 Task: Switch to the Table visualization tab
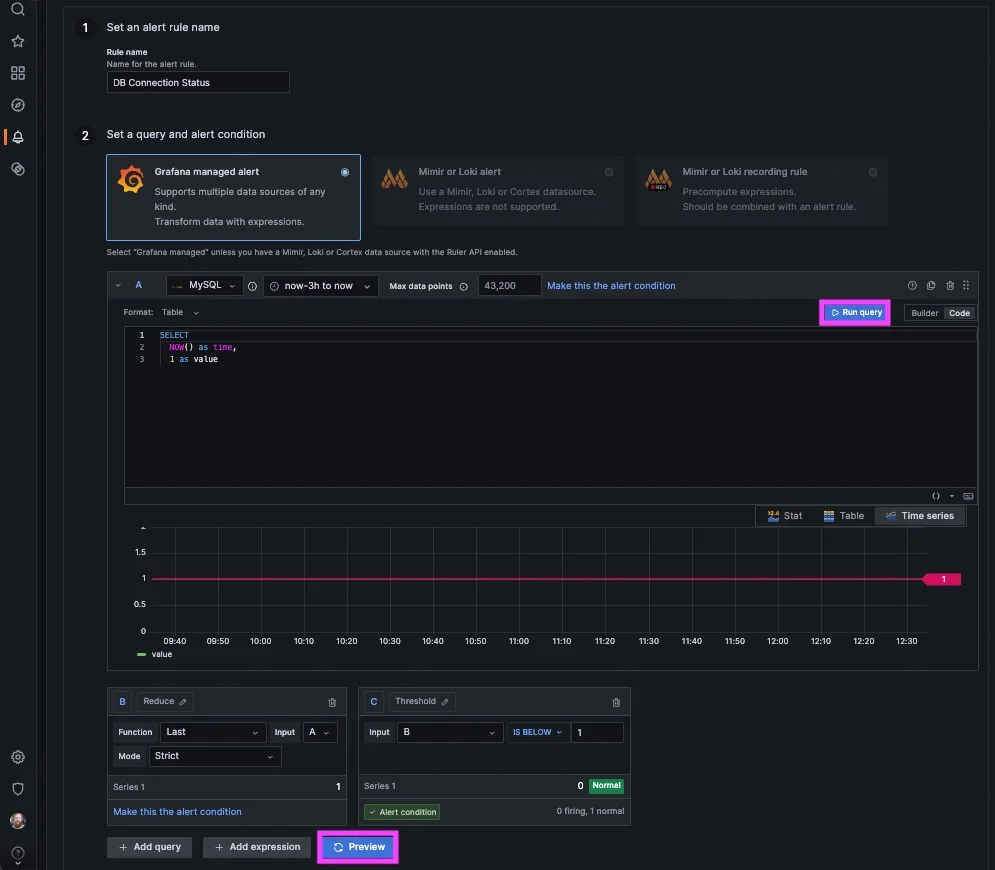[843, 515]
